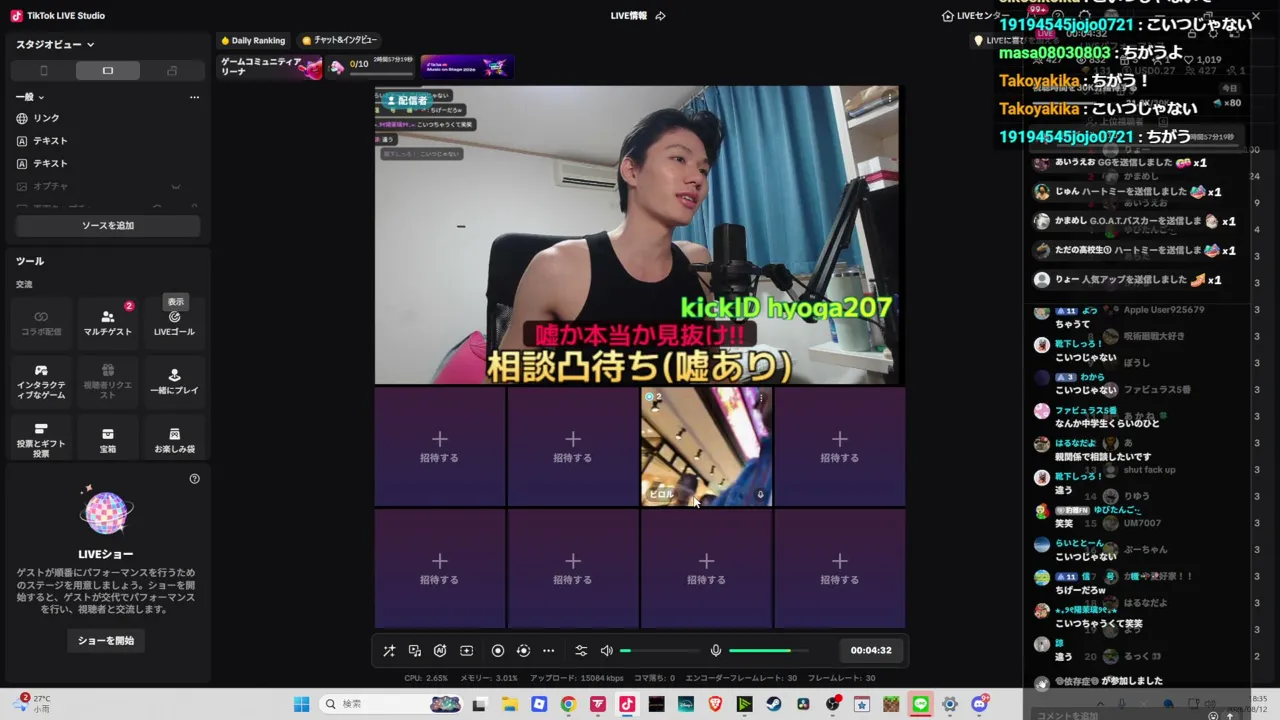
Task: Open the scene three-dot options
Action: 194,97
